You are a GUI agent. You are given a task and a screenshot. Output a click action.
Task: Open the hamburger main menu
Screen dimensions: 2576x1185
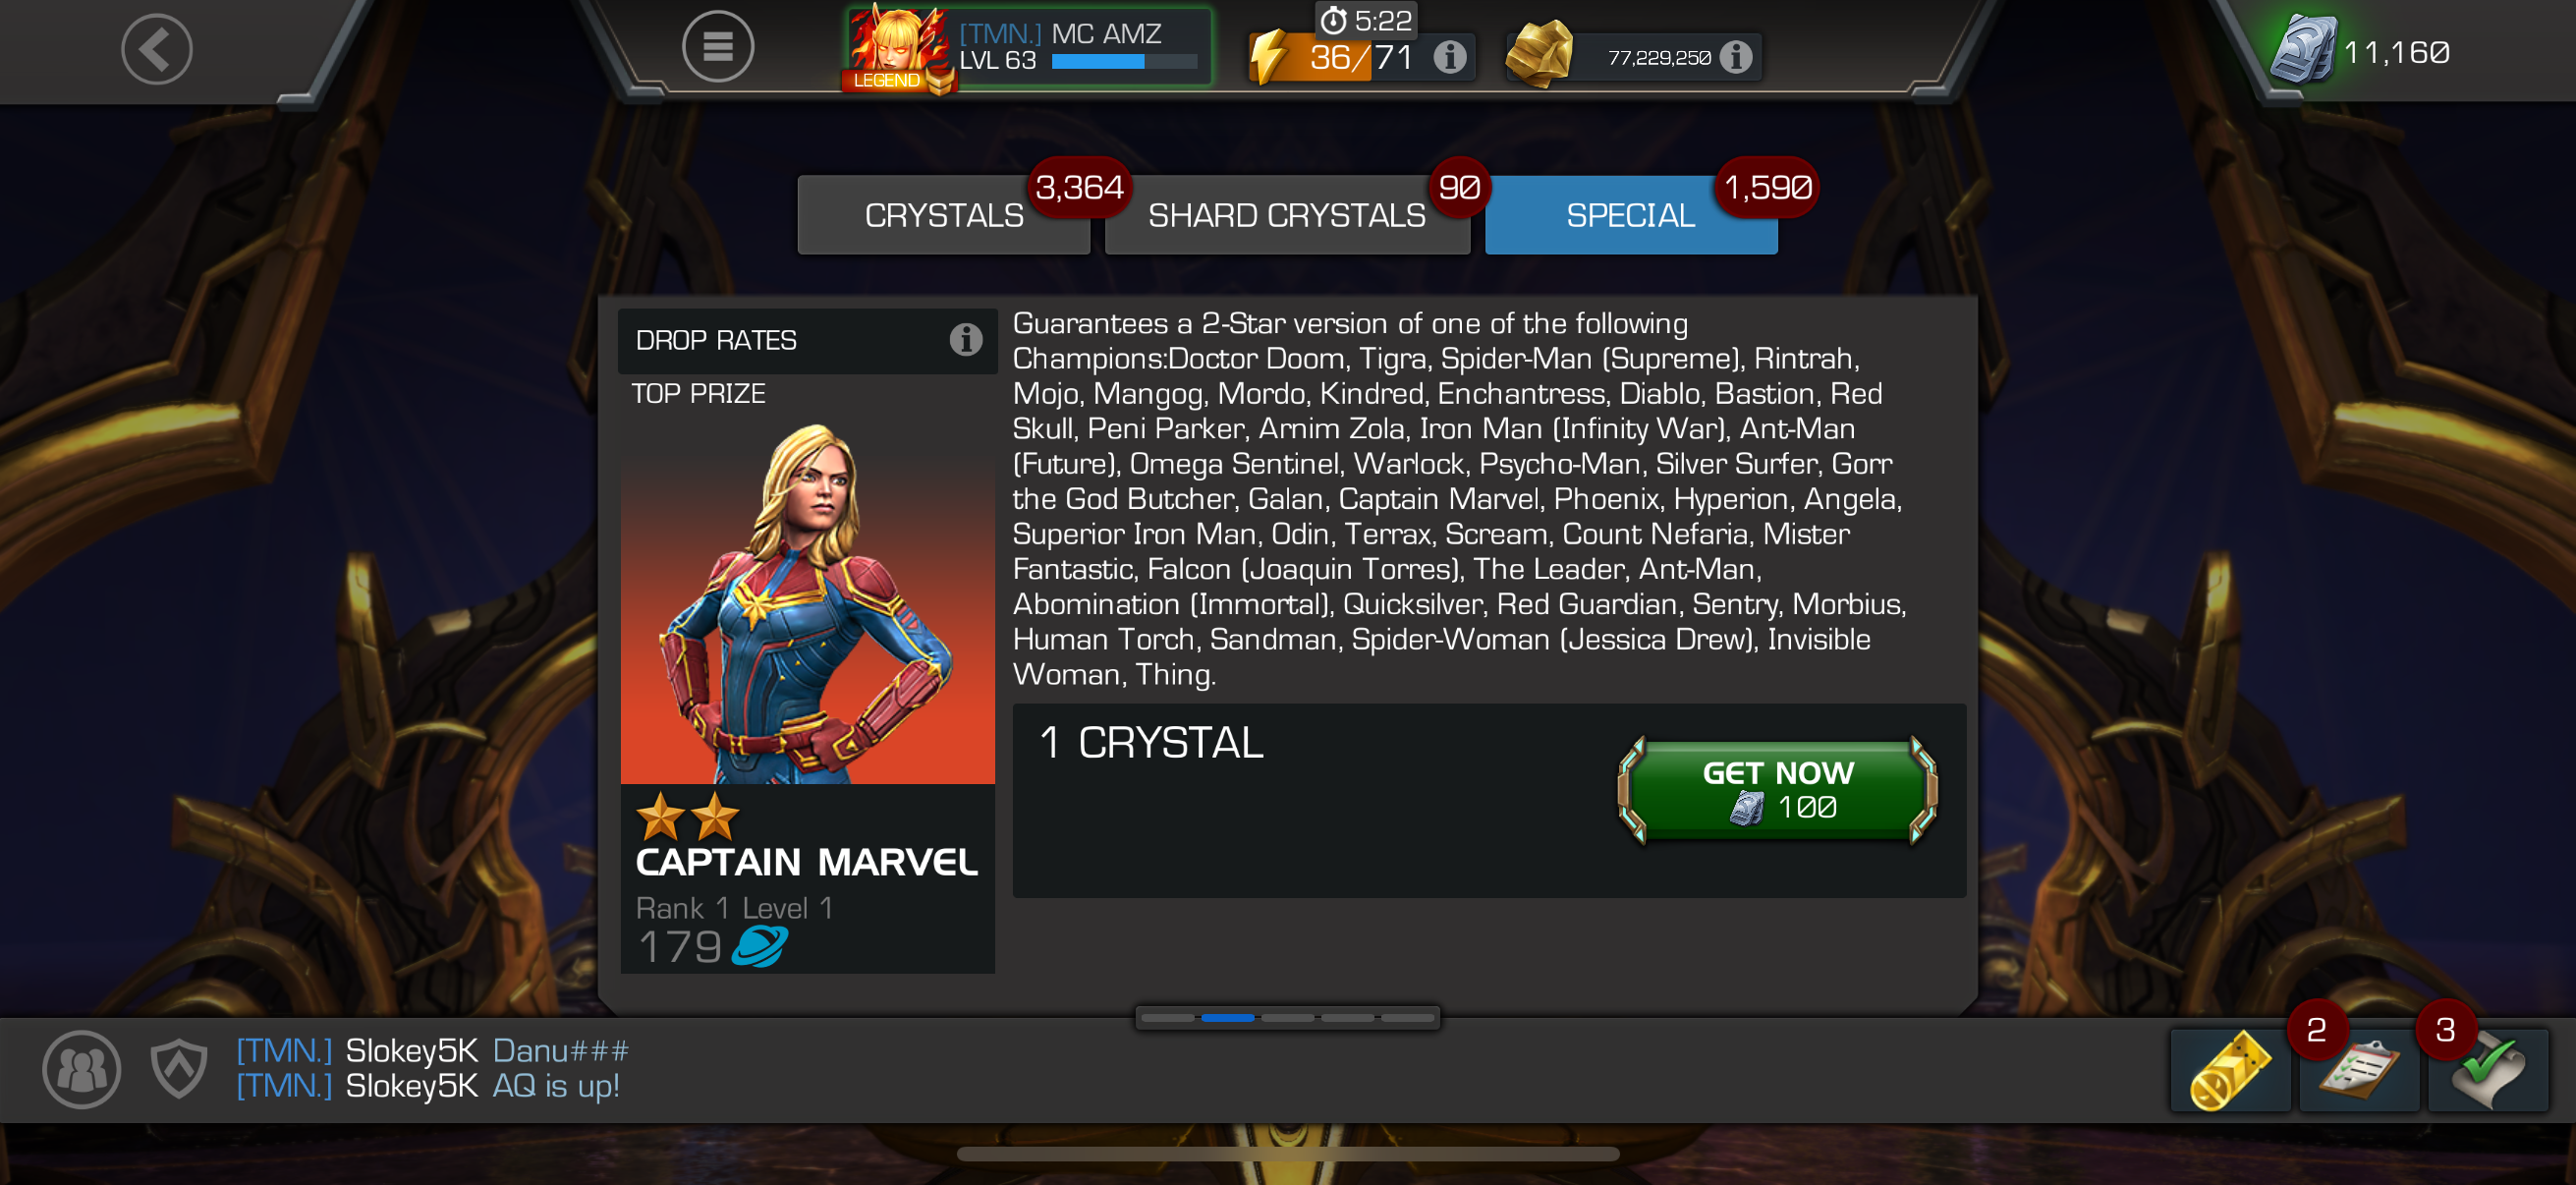tap(717, 46)
